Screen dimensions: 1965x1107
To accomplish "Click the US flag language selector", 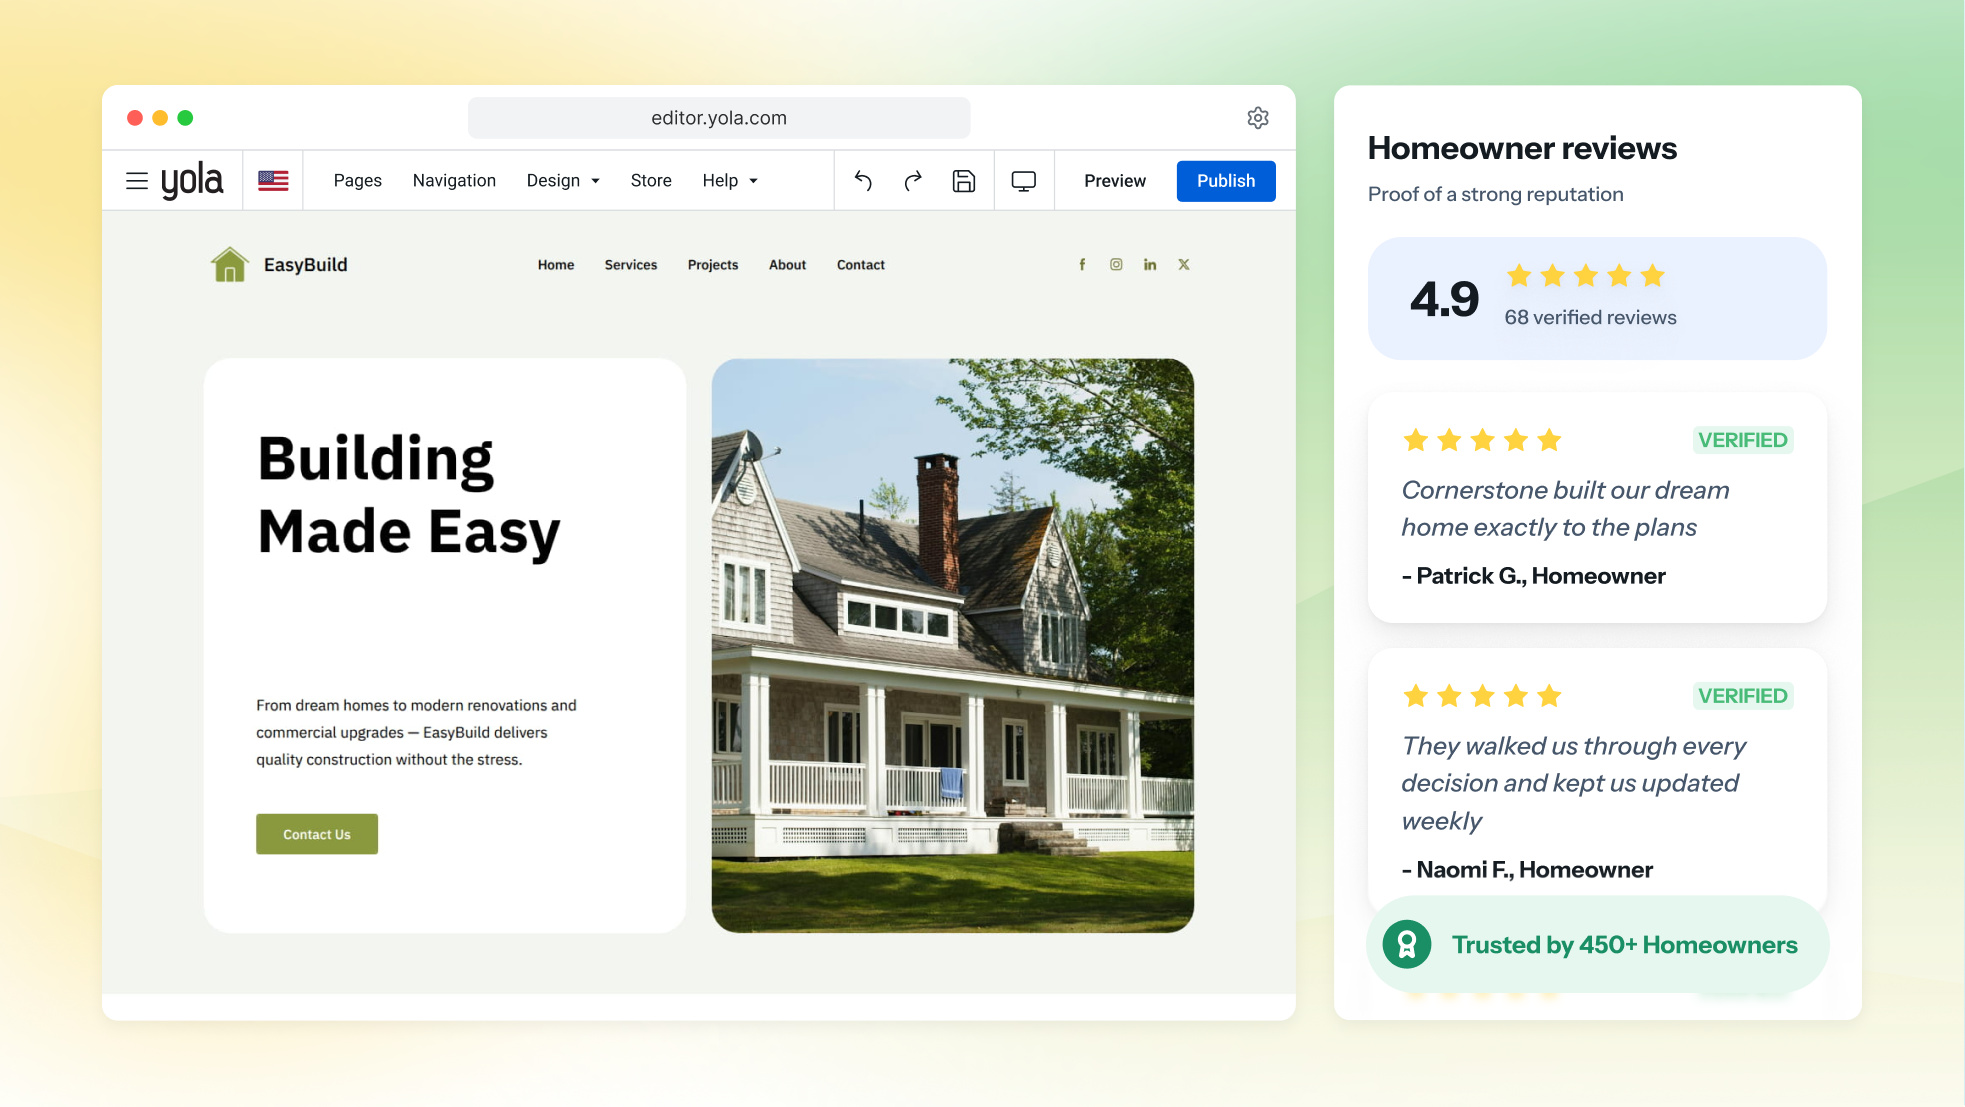I will pos(273,181).
